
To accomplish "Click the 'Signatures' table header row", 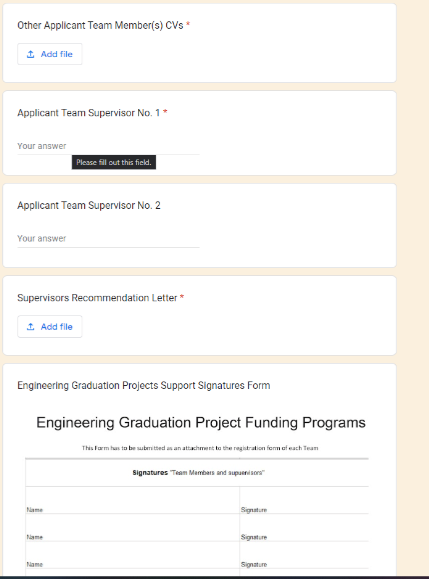I will (x=197, y=473).
